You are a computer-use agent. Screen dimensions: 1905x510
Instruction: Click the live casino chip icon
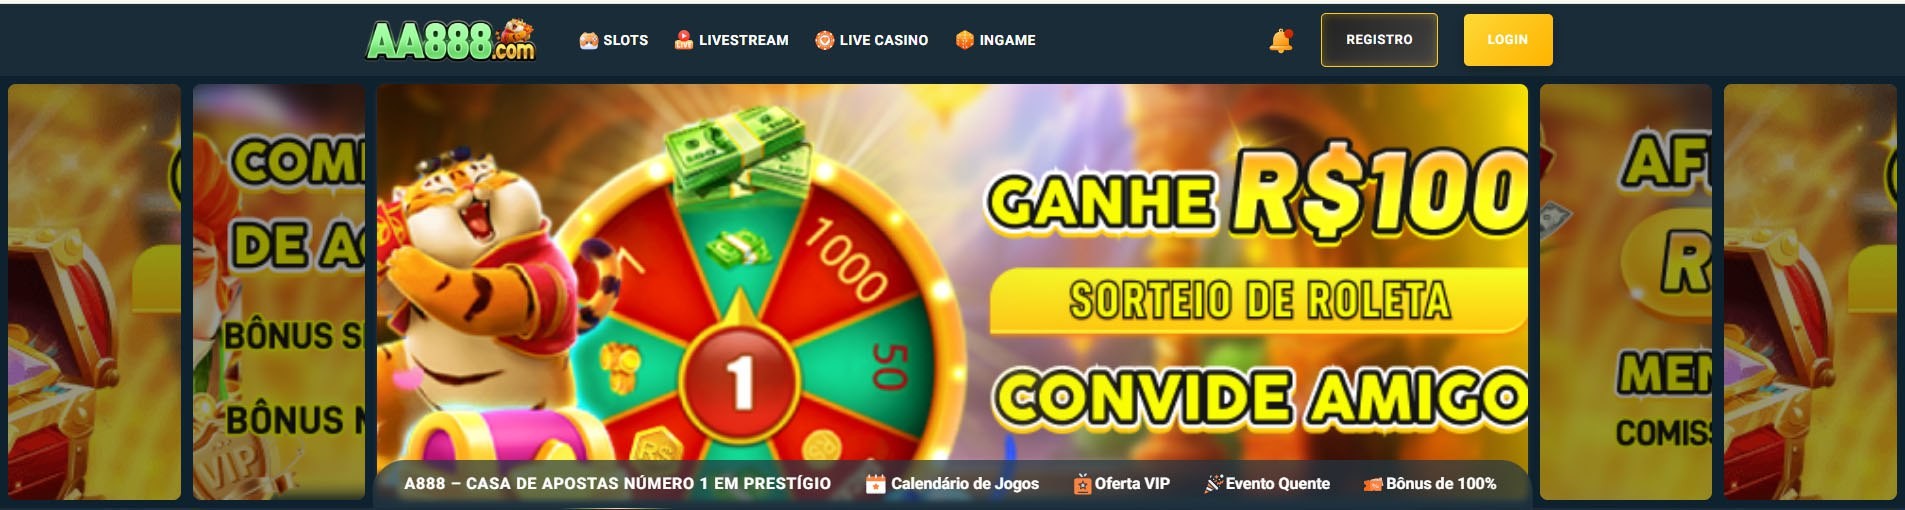click(825, 40)
